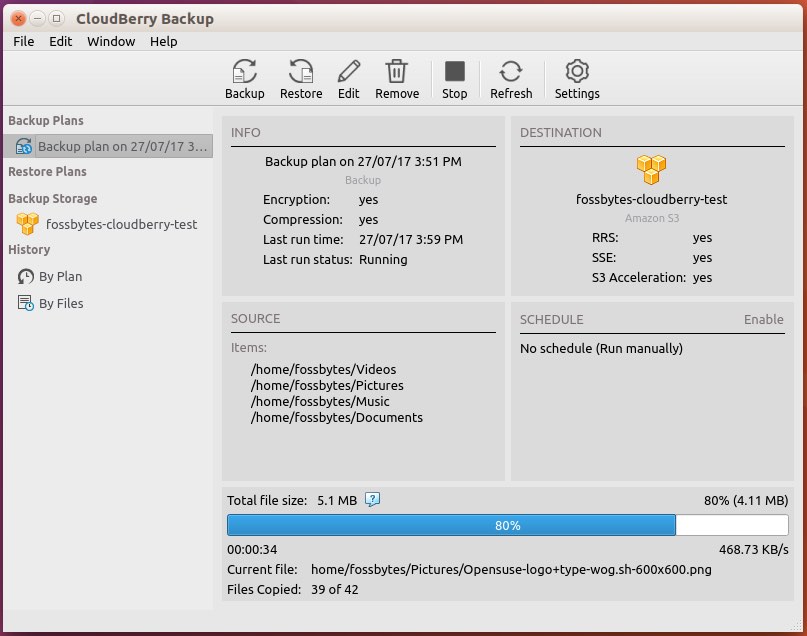Click the /home/fossbytes/Pictures source path
Viewport: 807px width, 636px height.
point(327,385)
